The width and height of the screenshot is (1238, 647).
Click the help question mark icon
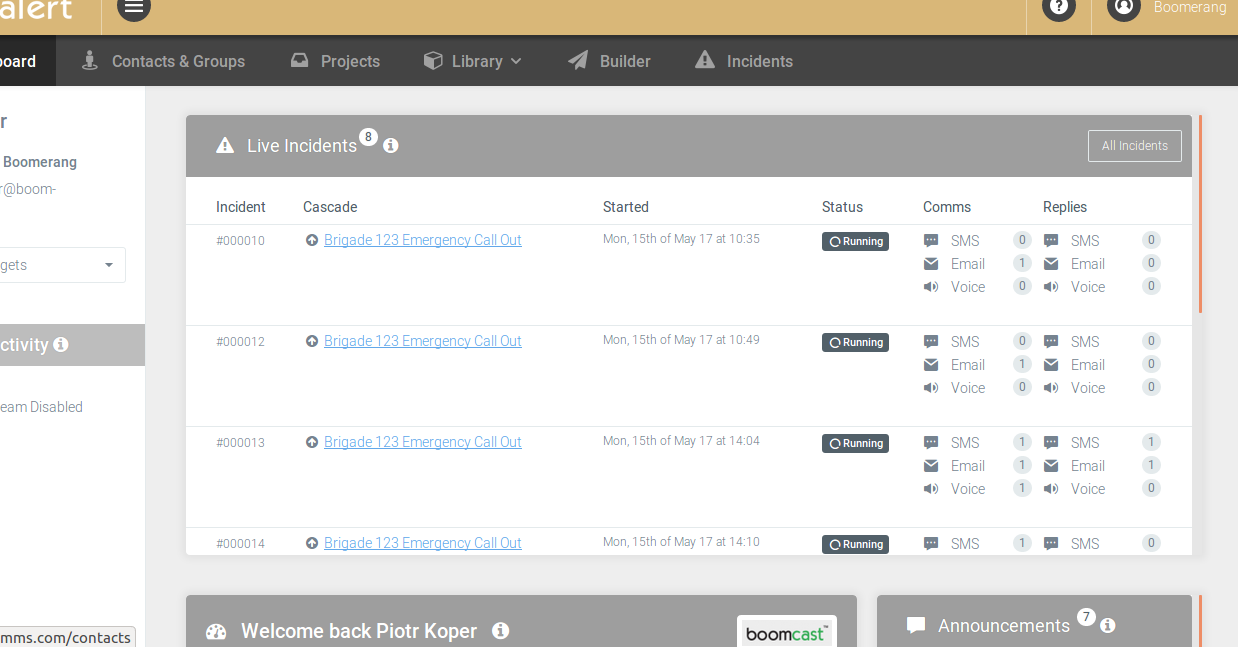[1058, 8]
